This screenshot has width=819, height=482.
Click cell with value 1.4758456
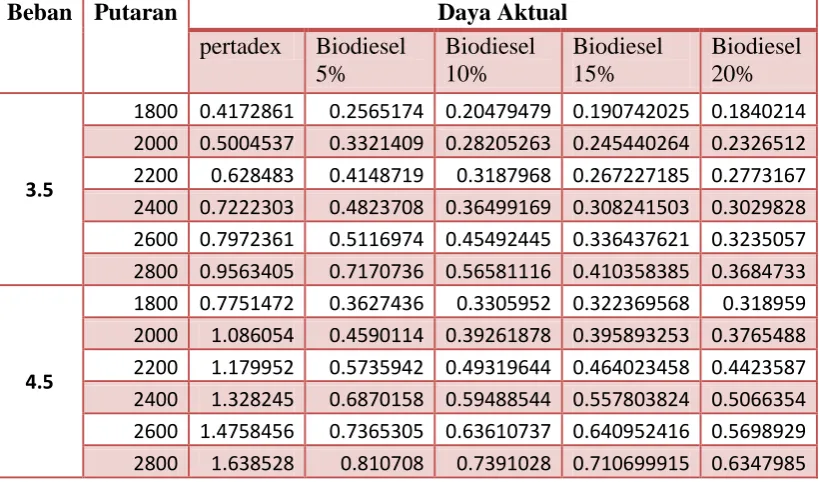tap(247, 430)
